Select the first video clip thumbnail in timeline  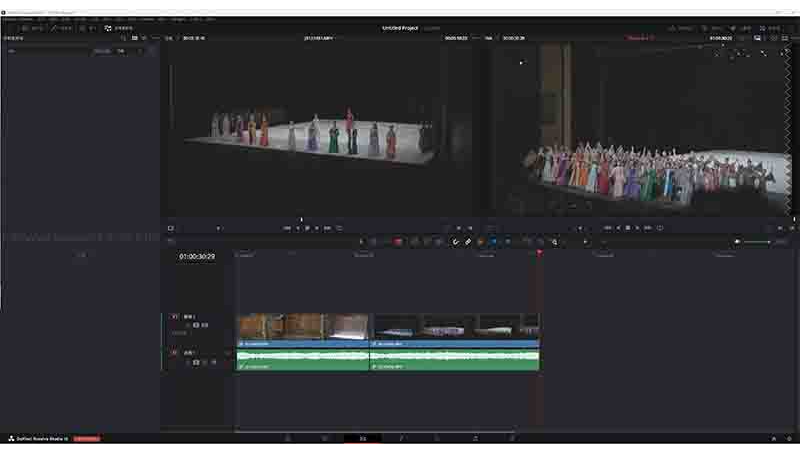pos(303,327)
